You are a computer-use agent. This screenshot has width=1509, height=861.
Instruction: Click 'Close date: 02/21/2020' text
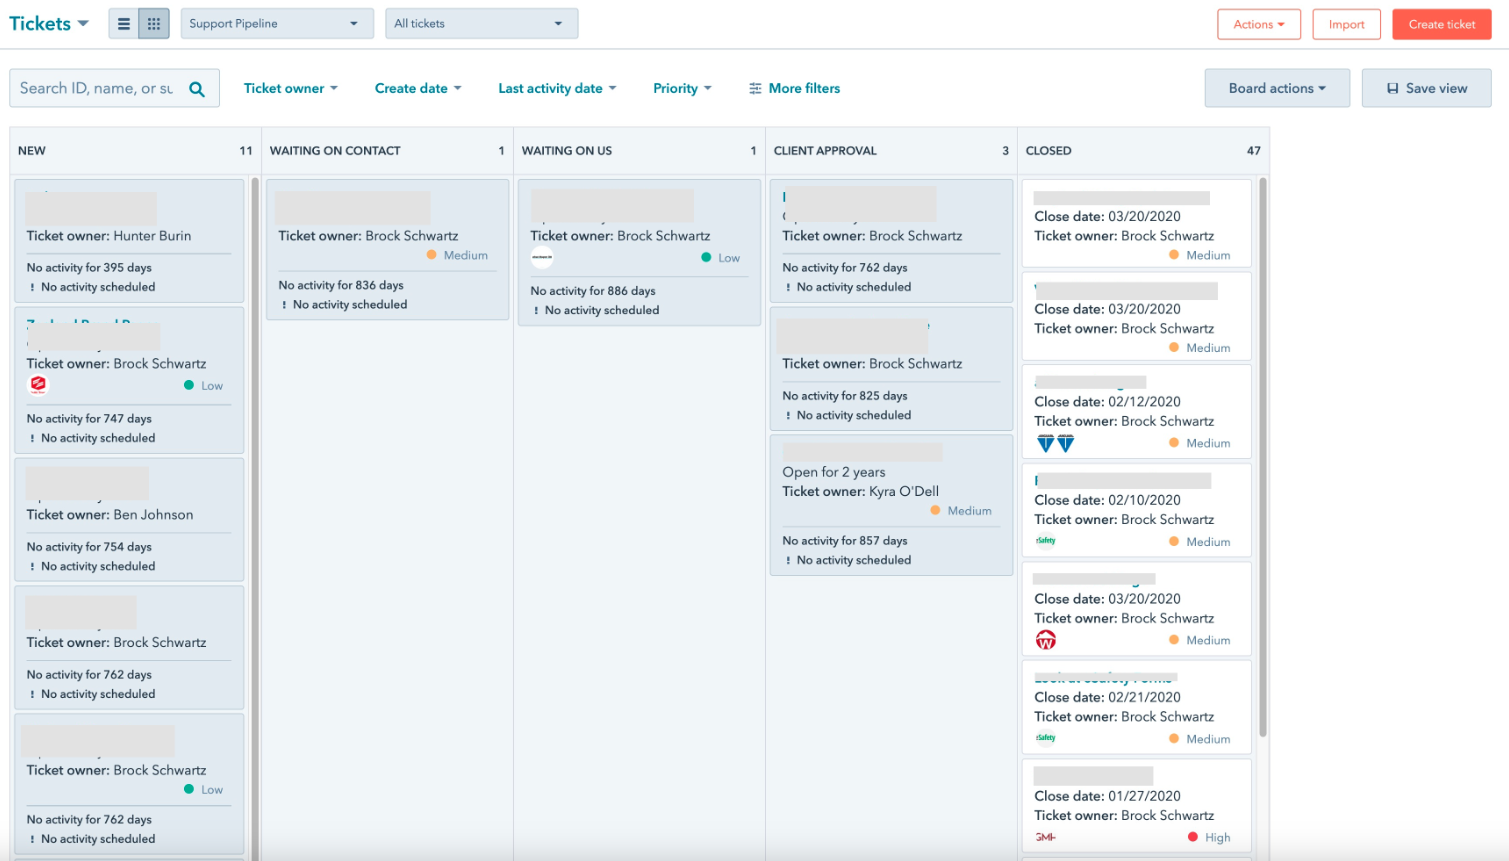click(1107, 697)
